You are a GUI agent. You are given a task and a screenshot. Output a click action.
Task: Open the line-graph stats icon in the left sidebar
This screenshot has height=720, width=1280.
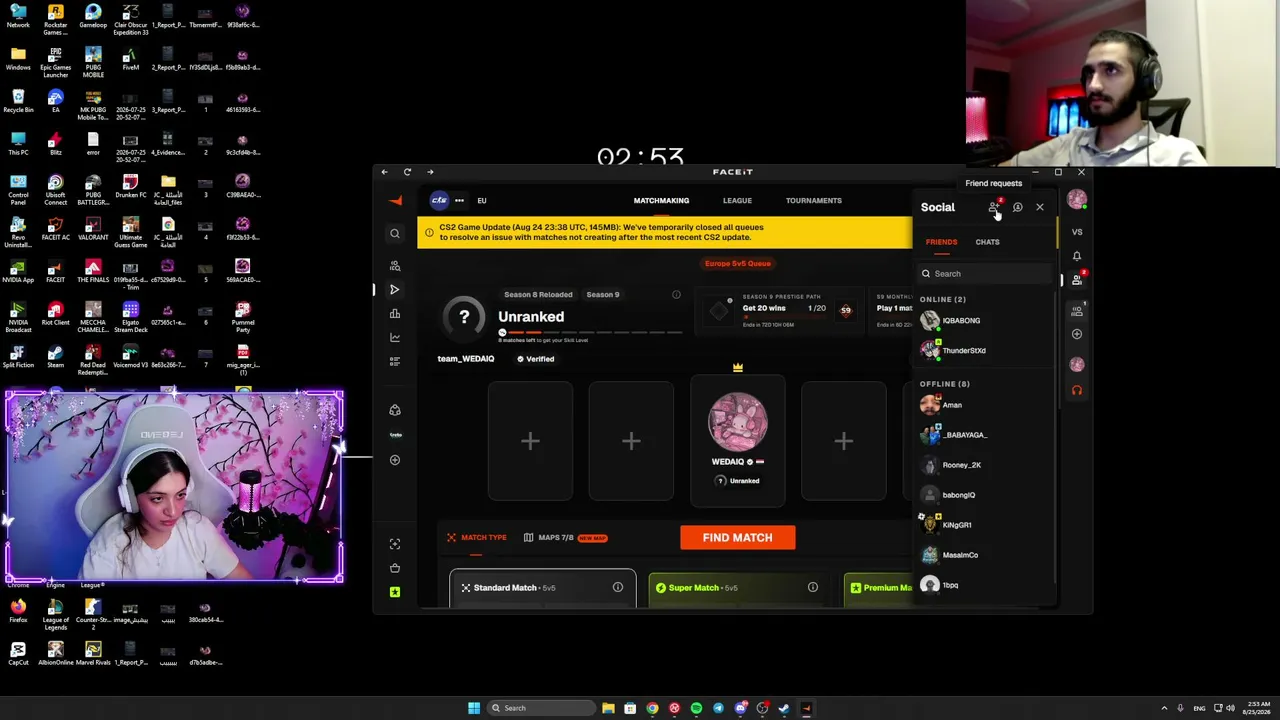tap(395, 338)
